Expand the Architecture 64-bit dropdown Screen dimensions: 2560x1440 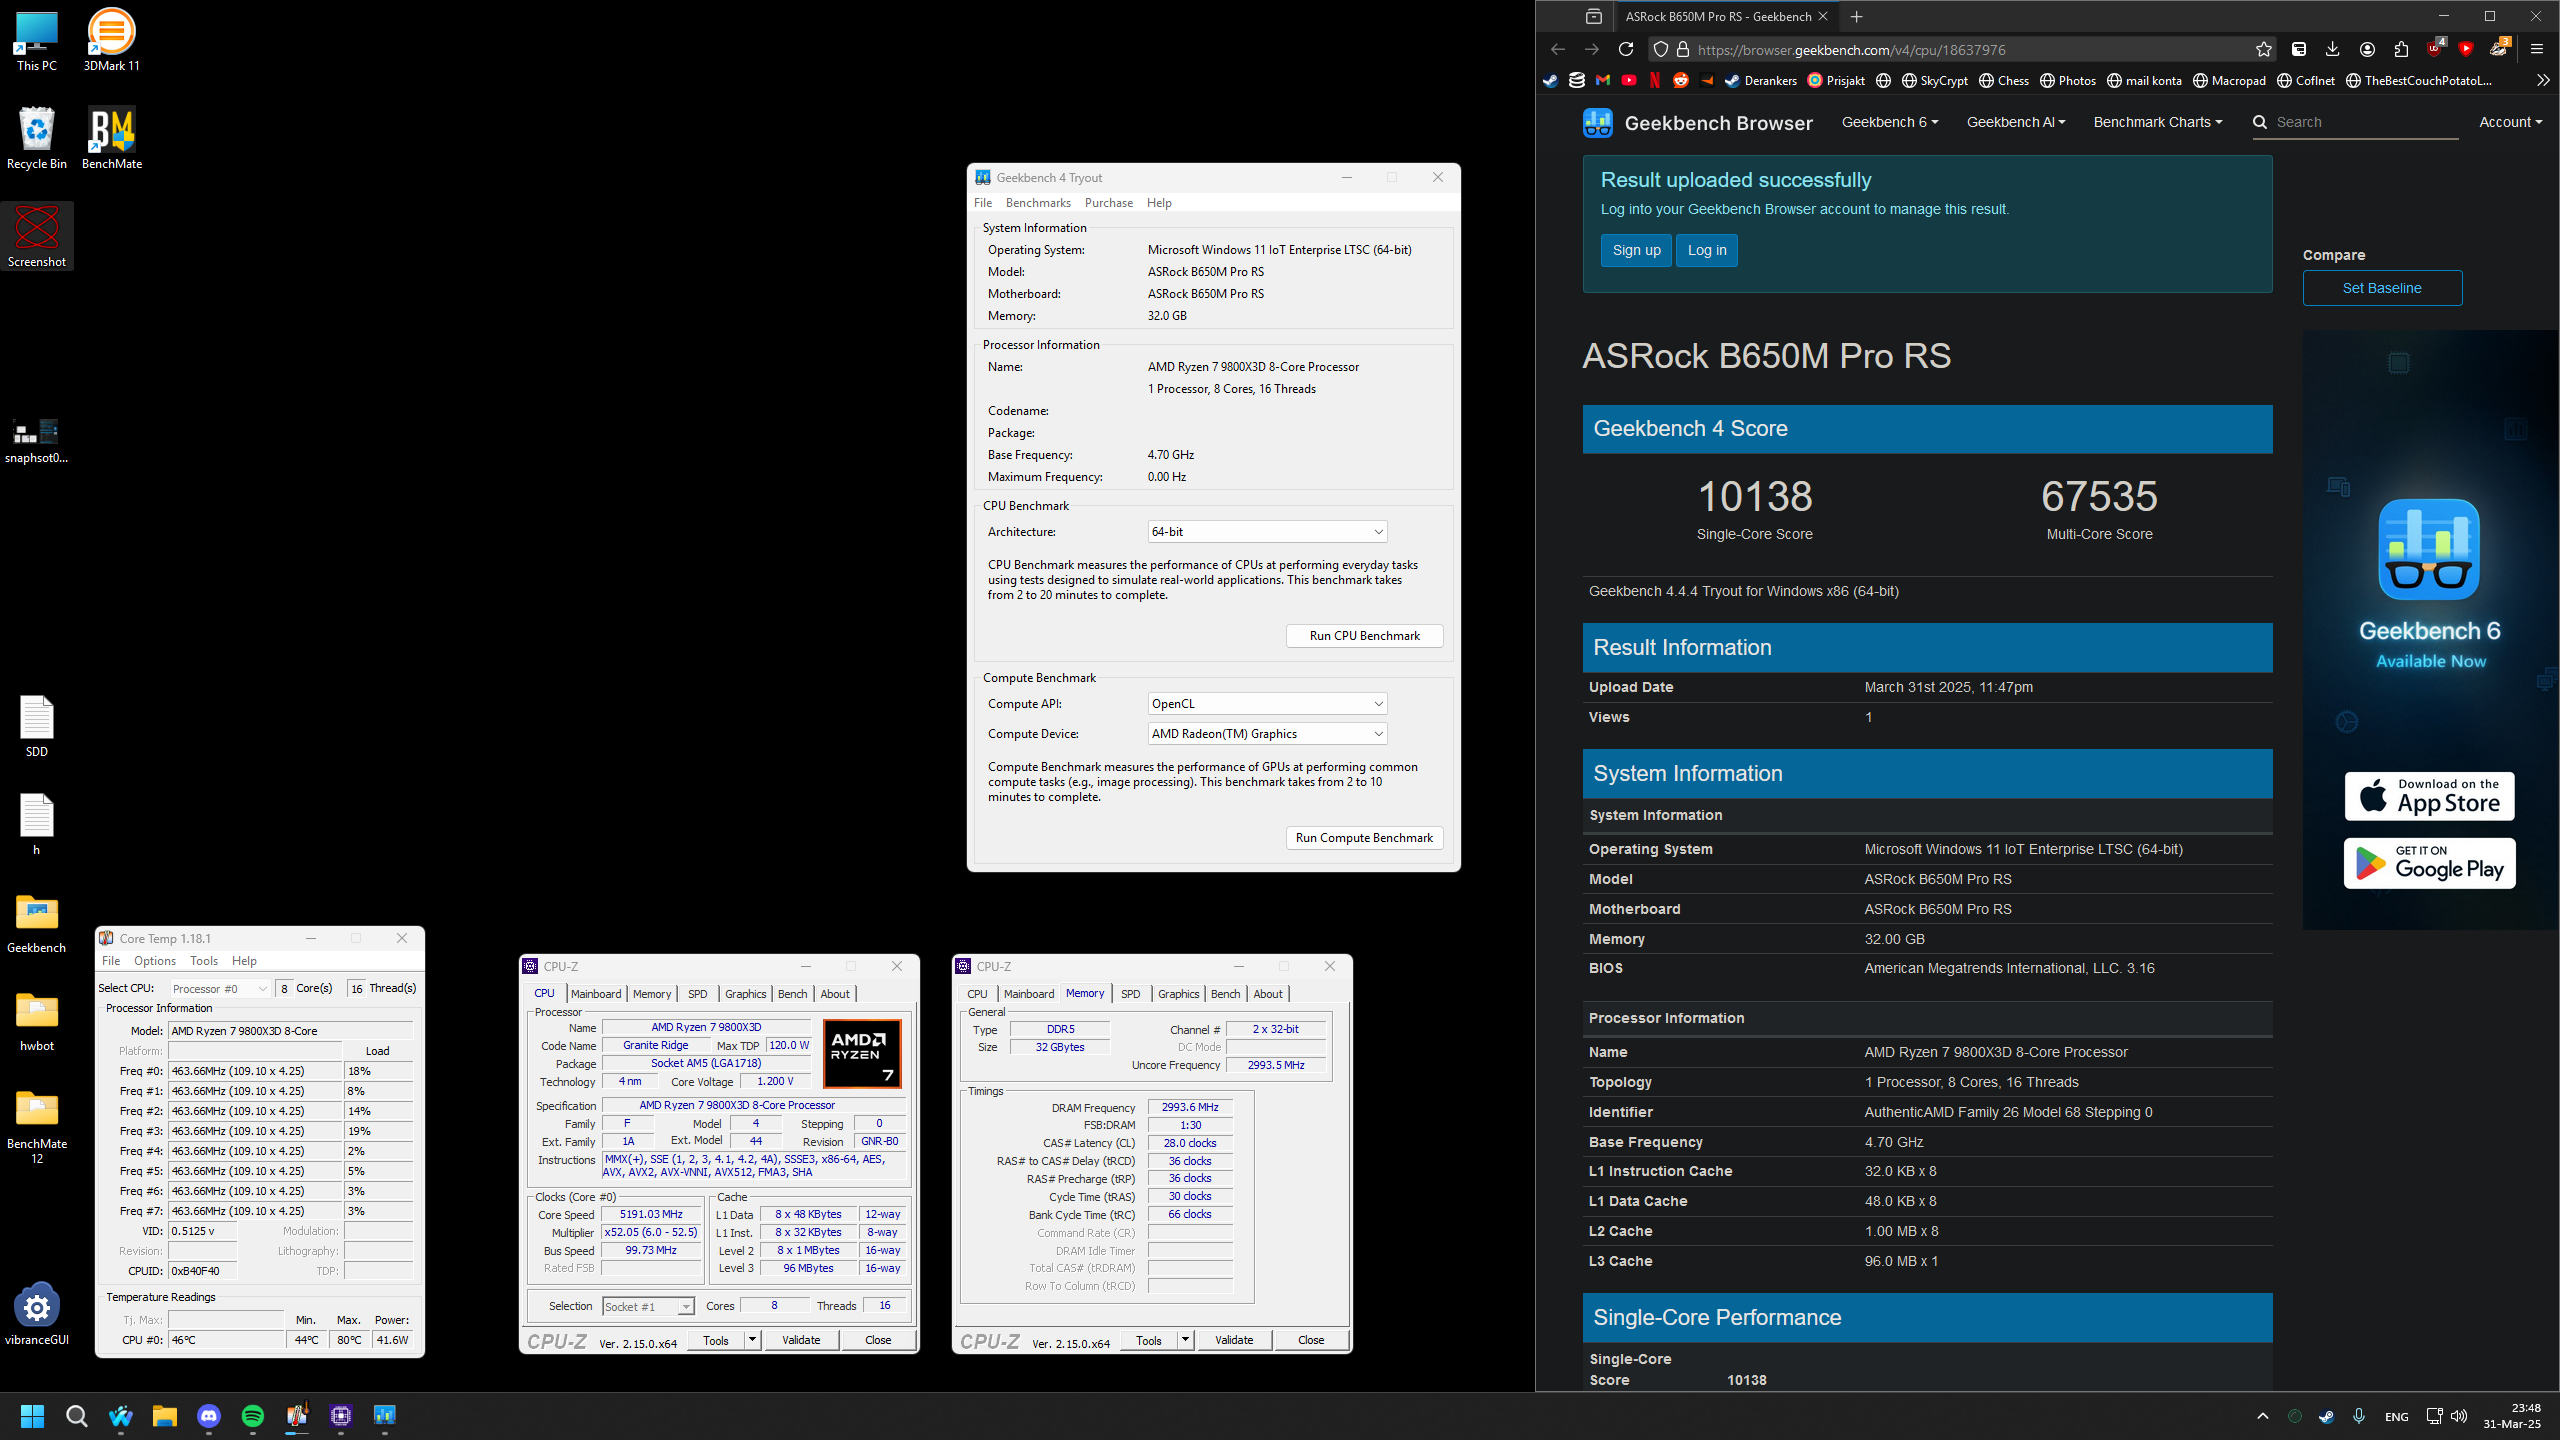(x=1267, y=532)
